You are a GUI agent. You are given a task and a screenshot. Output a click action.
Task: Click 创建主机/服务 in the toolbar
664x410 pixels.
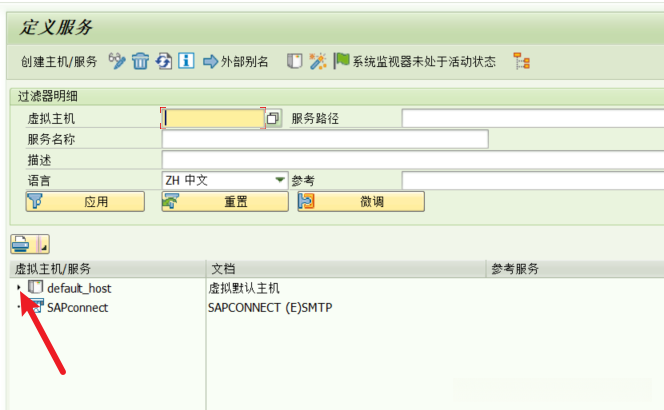tap(59, 62)
